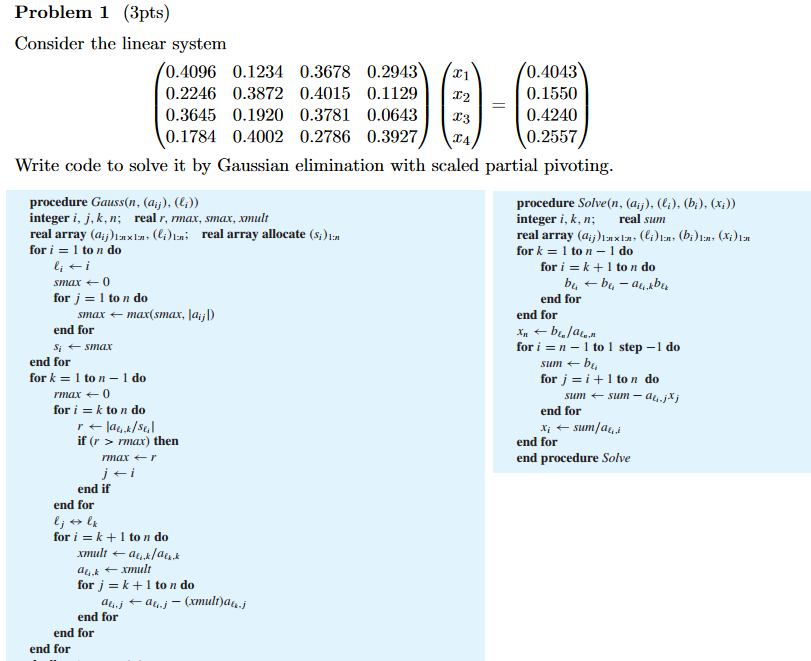Click the "for j = k + 1 to n do" line

pos(136,585)
